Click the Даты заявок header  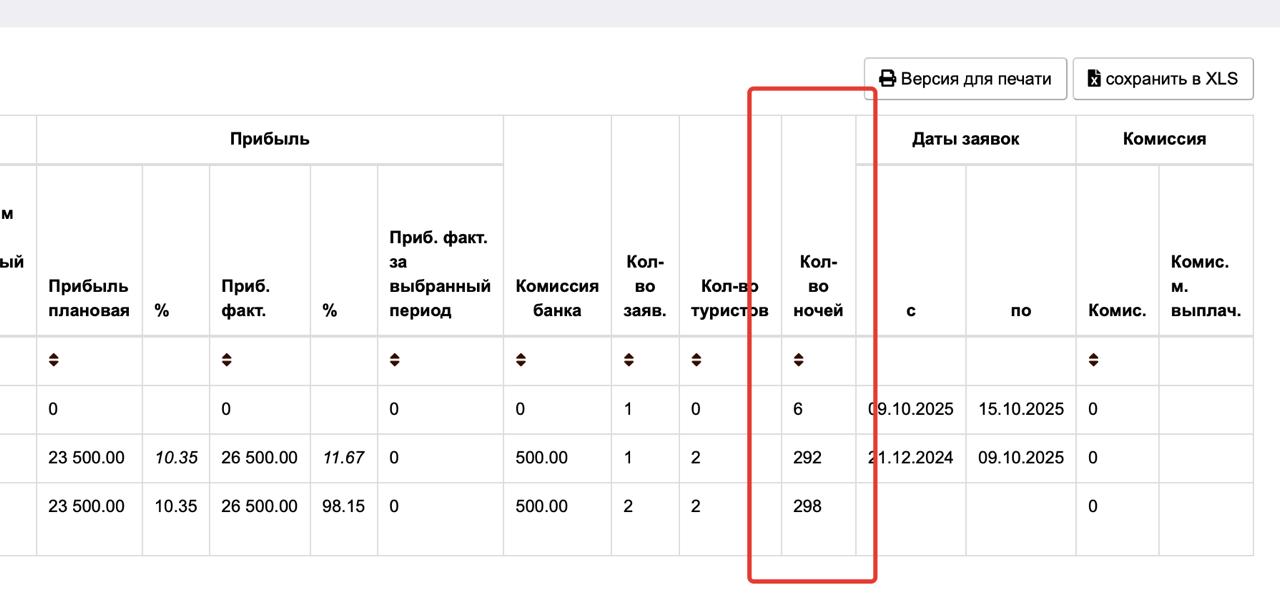click(x=965, y=139)
